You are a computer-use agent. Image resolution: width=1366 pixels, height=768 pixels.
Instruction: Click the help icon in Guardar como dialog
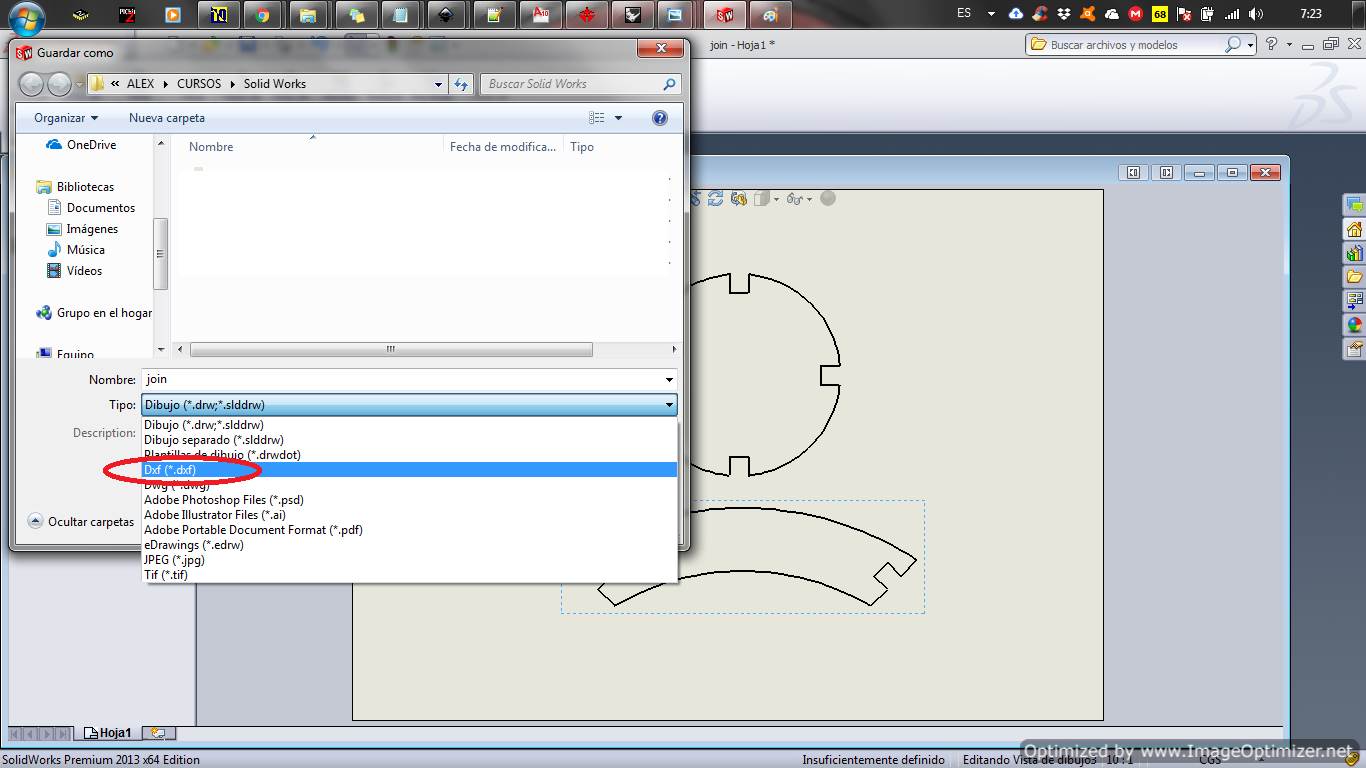tap(660, 118)
